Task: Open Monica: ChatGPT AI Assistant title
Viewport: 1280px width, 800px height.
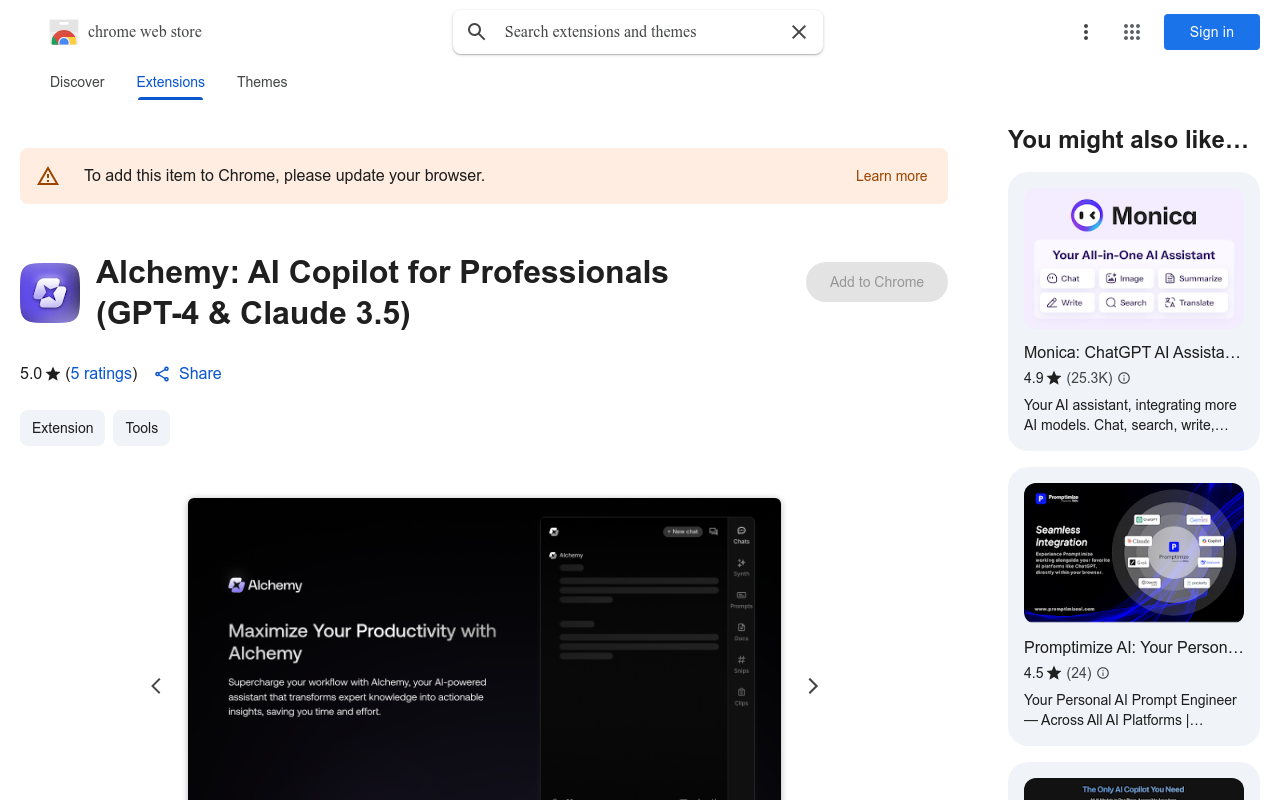Action: [x=1132, y=353]
